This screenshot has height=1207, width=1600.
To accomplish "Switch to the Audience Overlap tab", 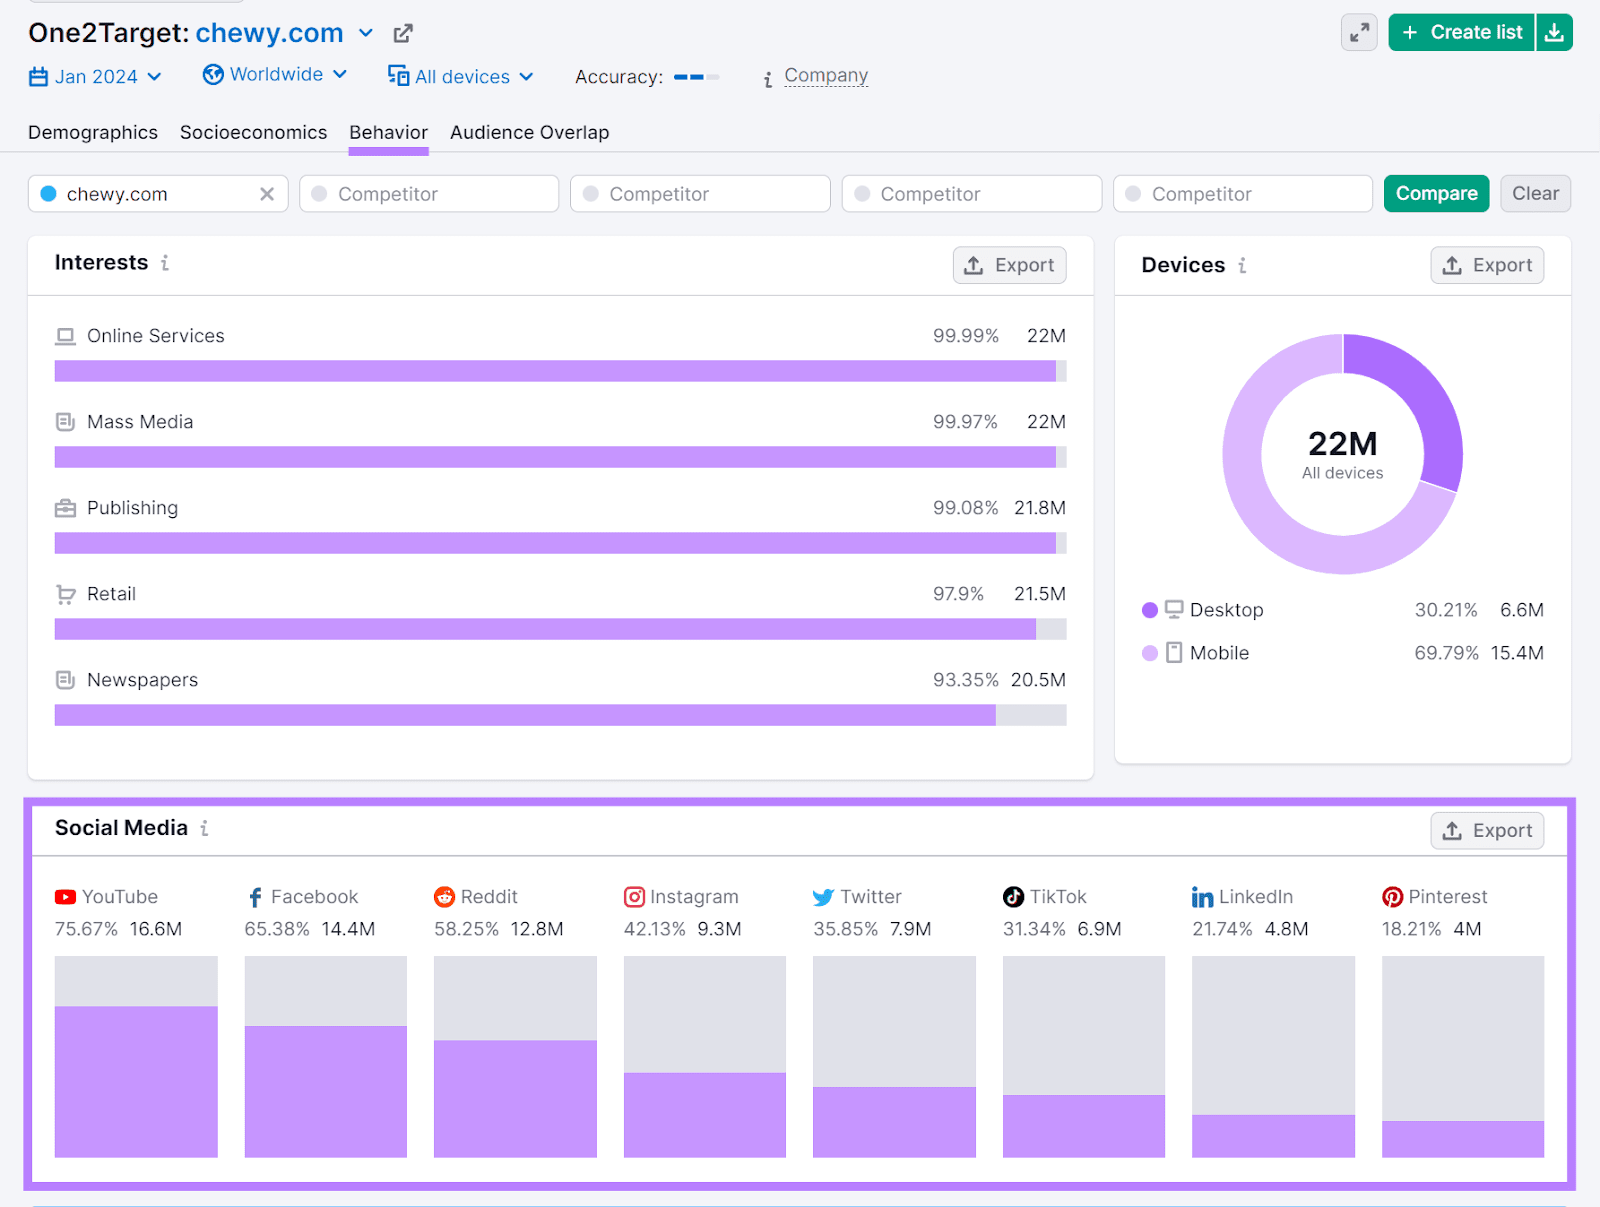I will click(x=529, y=132).
